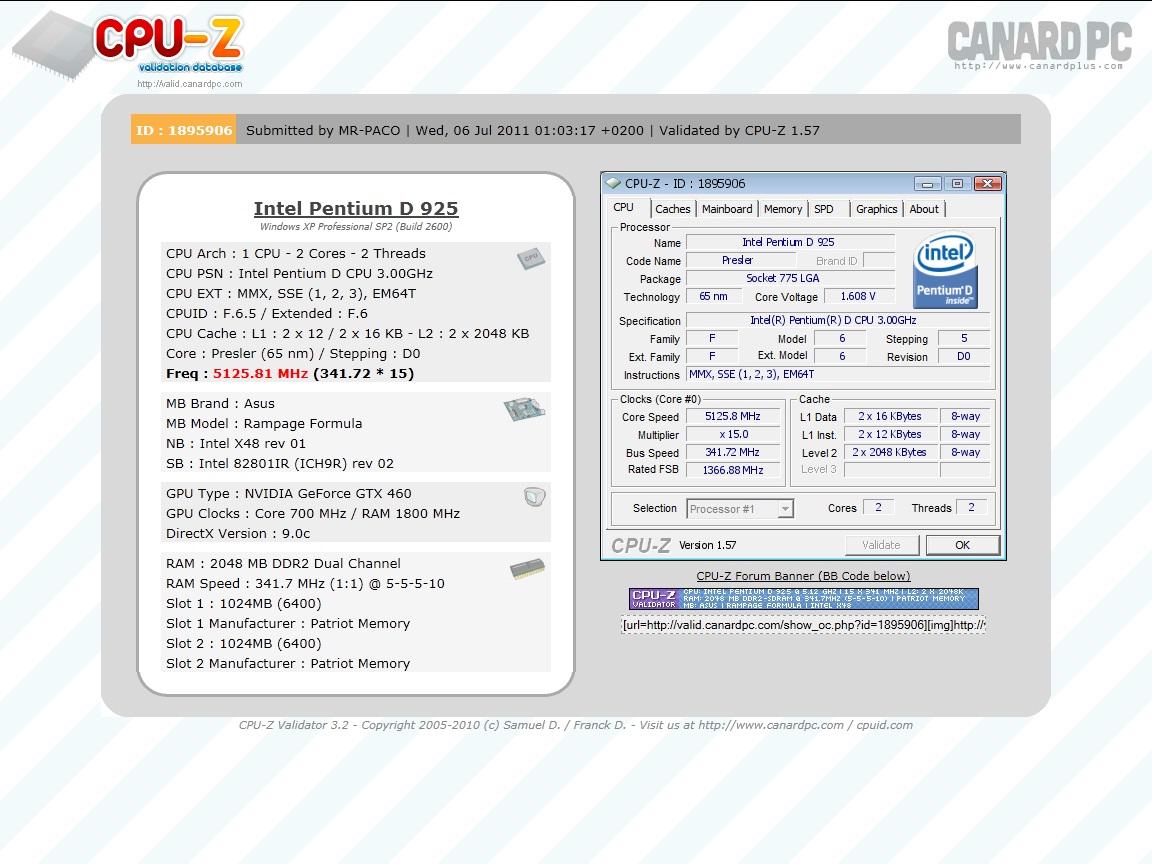Open the Mainboard tab

[x=727, y=209]
